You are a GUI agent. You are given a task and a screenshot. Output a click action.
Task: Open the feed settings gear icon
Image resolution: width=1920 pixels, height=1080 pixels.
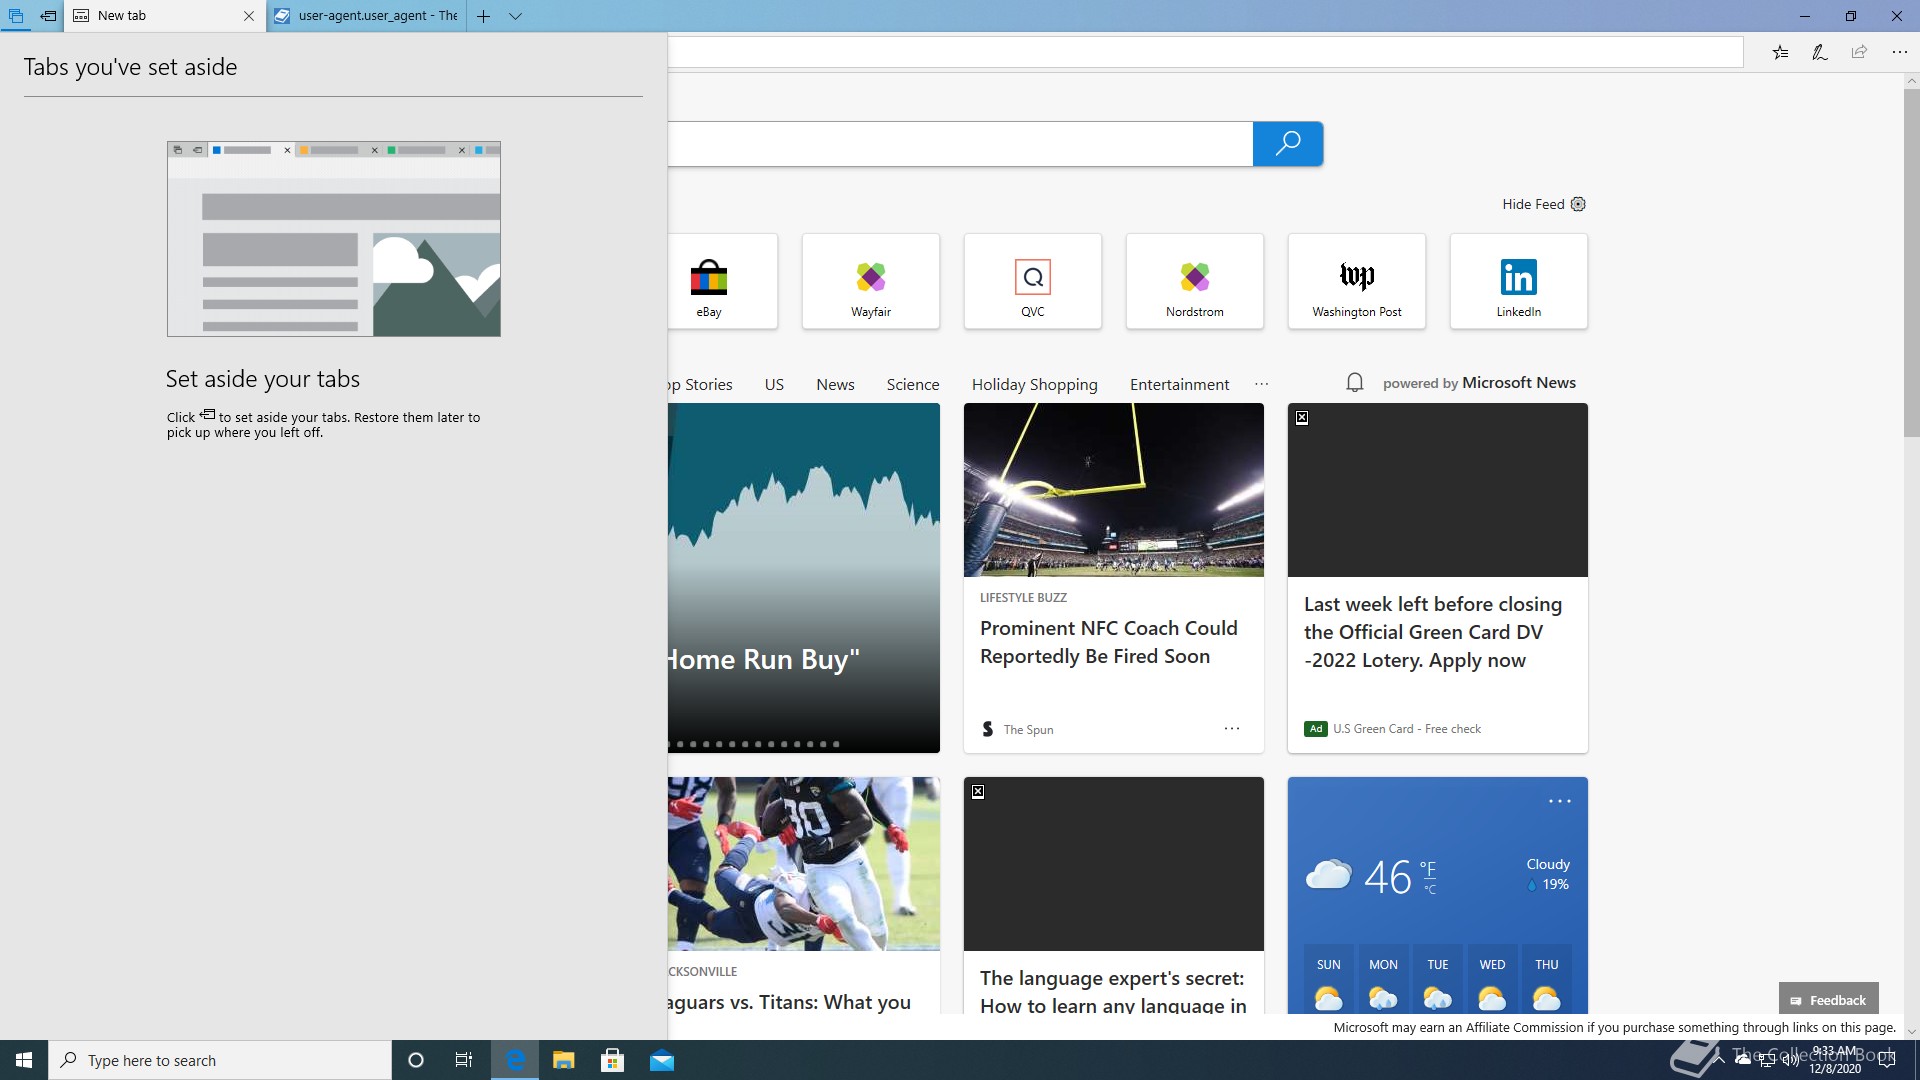pos(1578,204)
